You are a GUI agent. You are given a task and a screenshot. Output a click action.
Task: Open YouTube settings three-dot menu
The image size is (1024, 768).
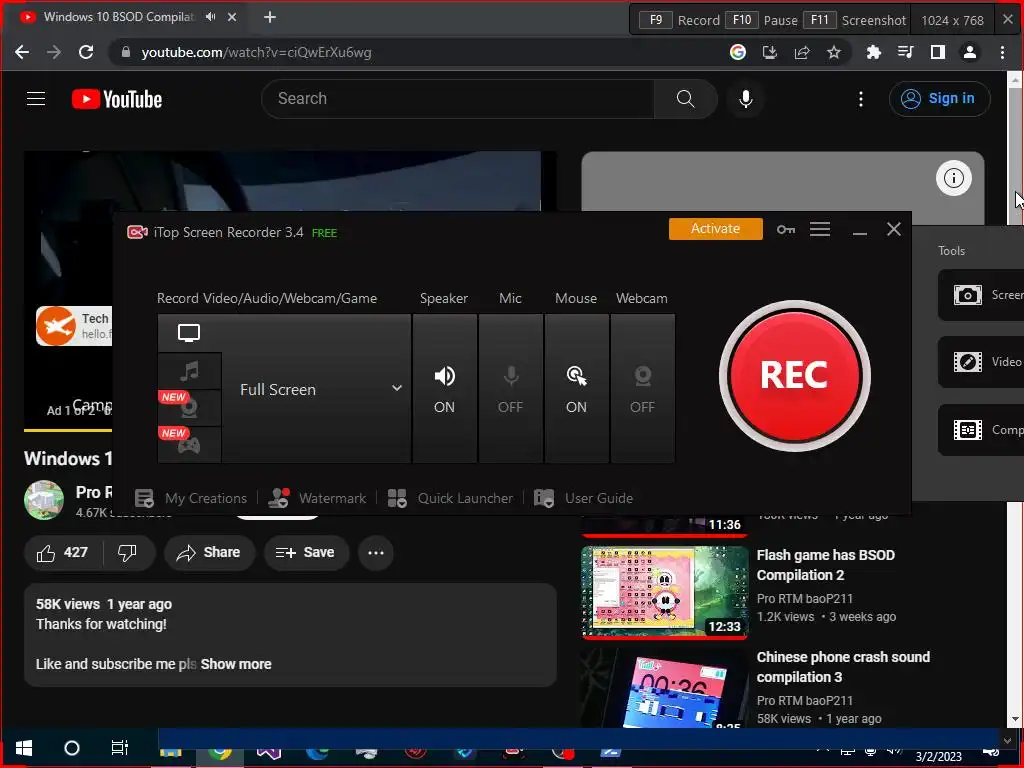(861, 99)
